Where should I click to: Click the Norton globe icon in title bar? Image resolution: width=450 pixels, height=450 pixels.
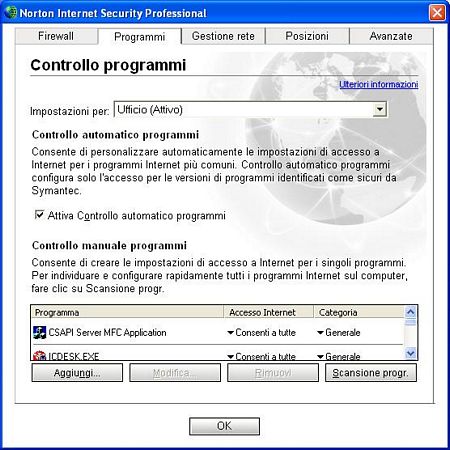point(10,13)
